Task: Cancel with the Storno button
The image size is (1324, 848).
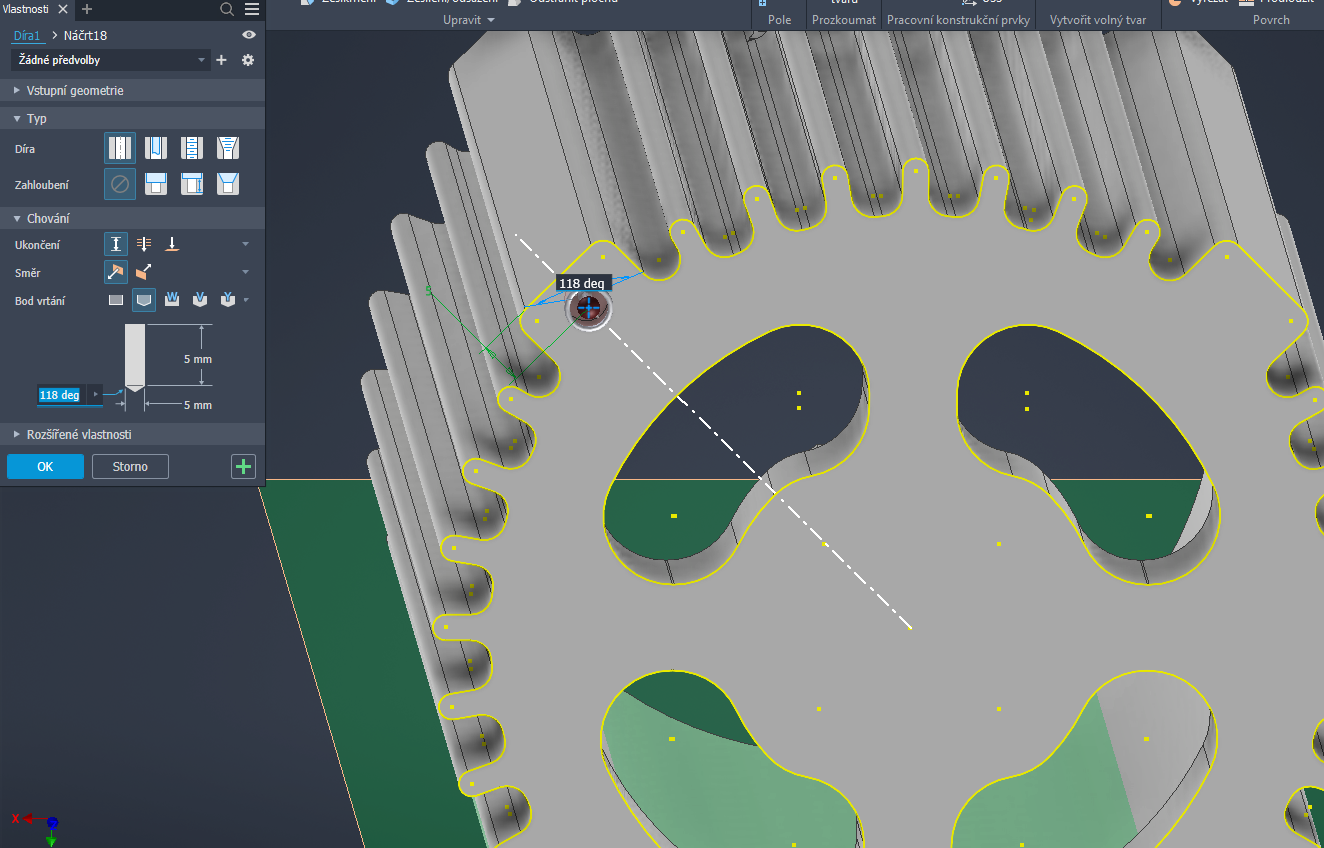Action: (130, 466)
